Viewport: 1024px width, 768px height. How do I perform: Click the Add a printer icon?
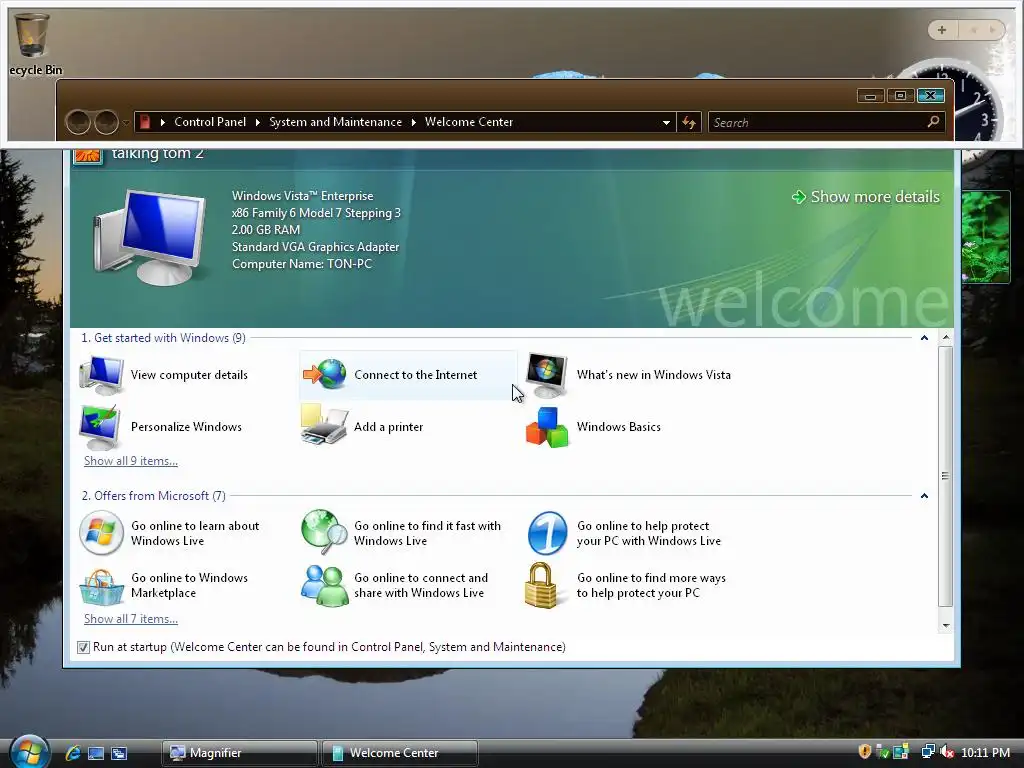click(x=324, y=425)
